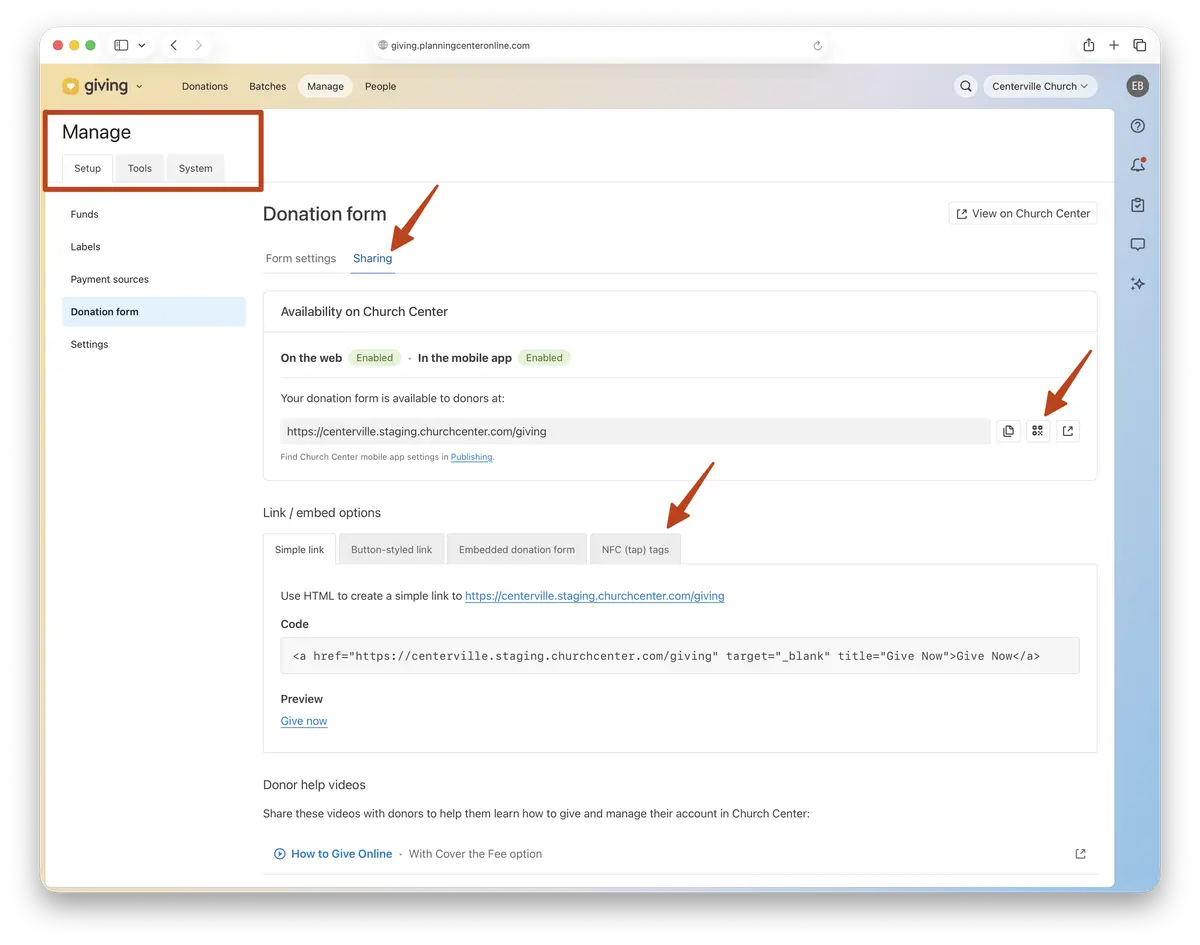This screenshot has width=1200, height=945.
Task: Open the EB profile avatar
Action: coord(1138,86)
